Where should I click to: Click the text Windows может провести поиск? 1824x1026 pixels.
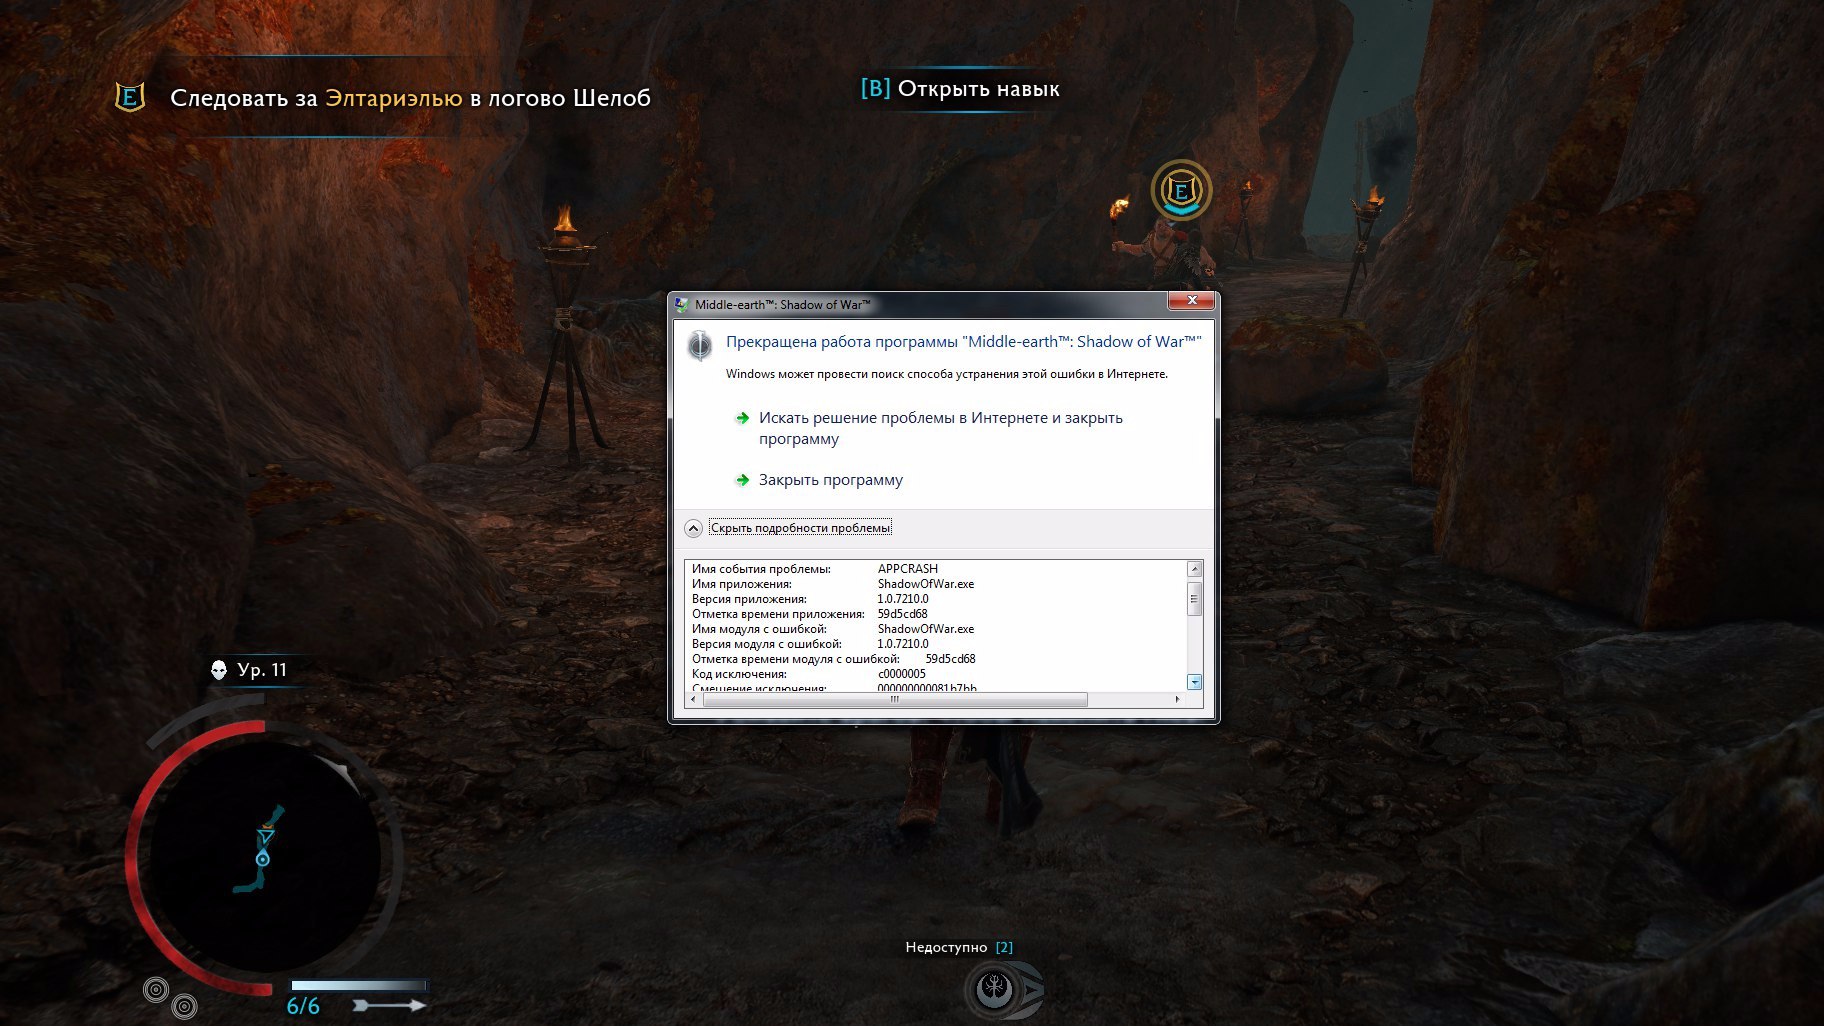coord(816,374)
